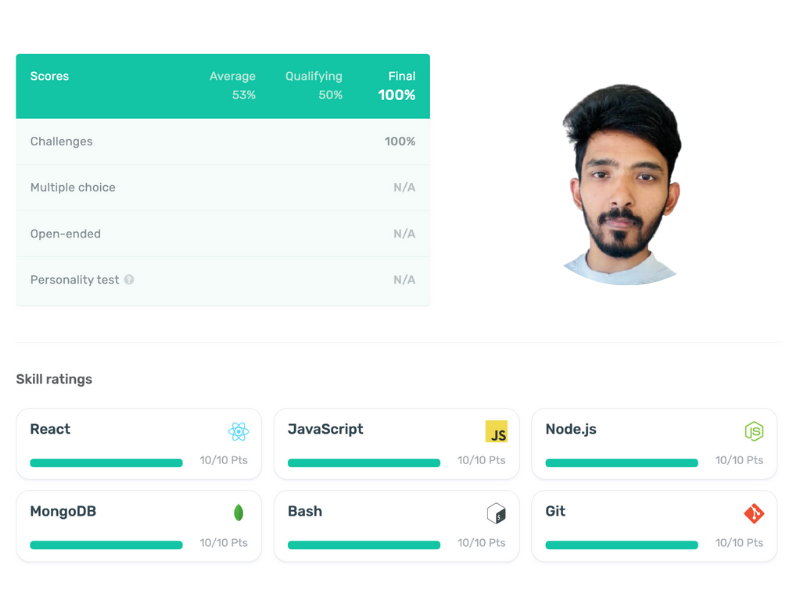
Task: Click JavaScript's 10/10 Pts score
Action: 481,460
